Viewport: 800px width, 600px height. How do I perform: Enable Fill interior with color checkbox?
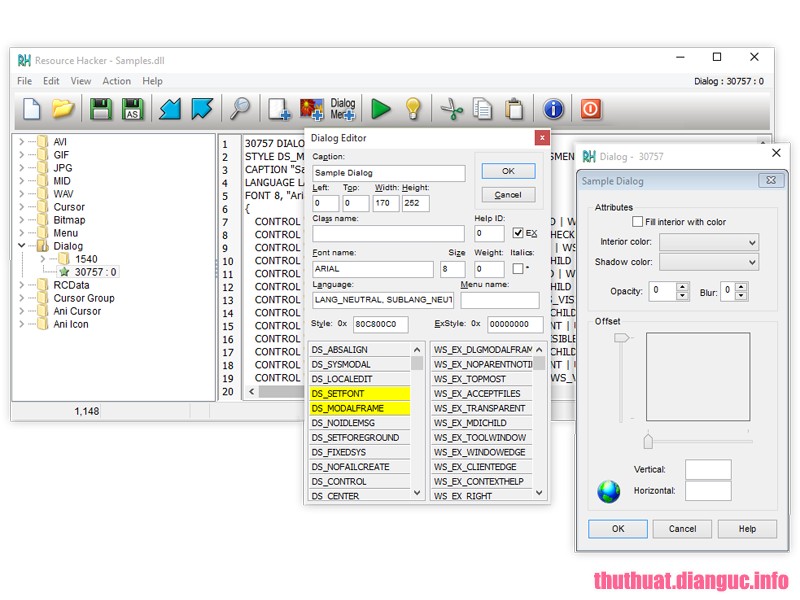(637, 221)
